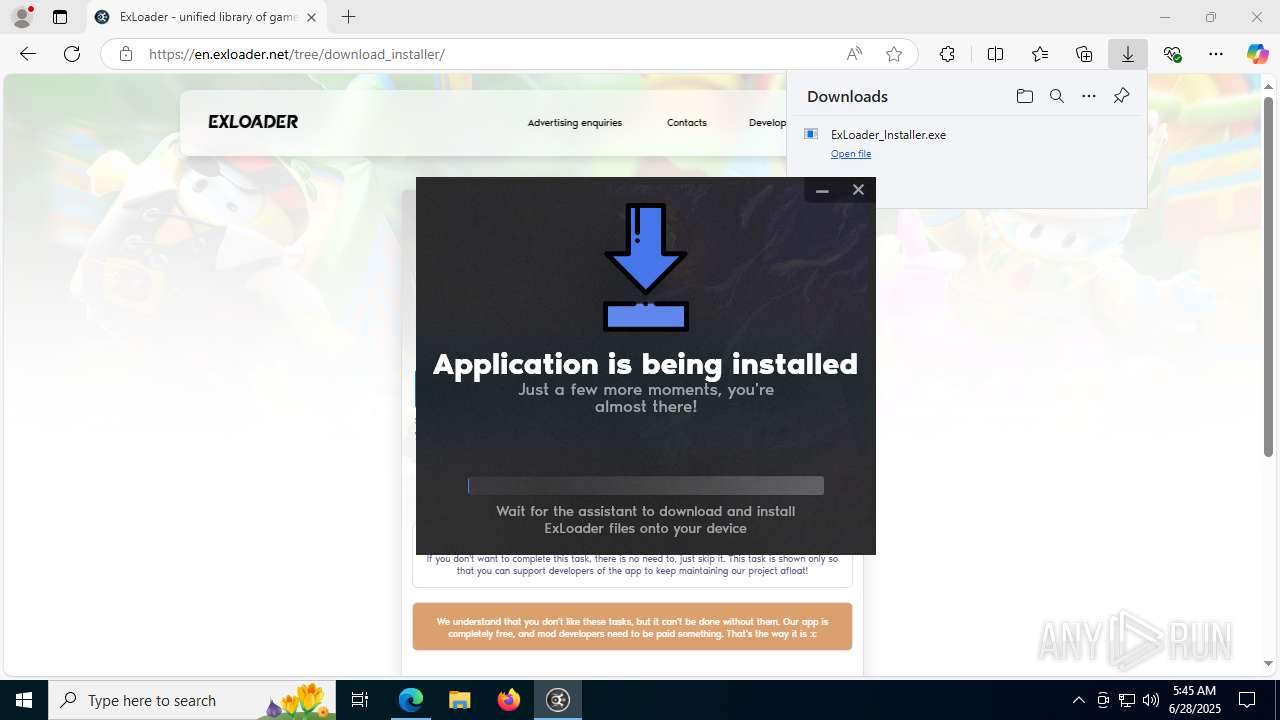1280x720 pixels.
Task: Open File Explorer from the taskbar
Action: point(460,700)
